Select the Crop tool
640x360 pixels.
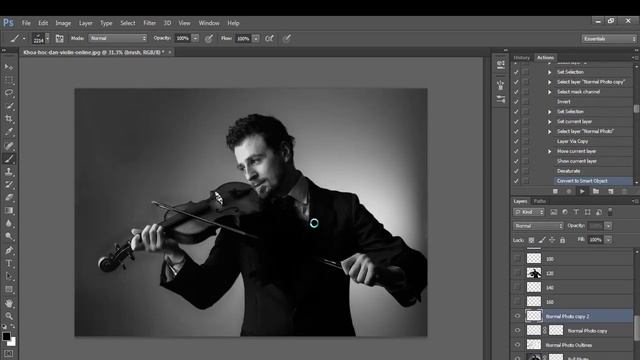click(9, 119)
